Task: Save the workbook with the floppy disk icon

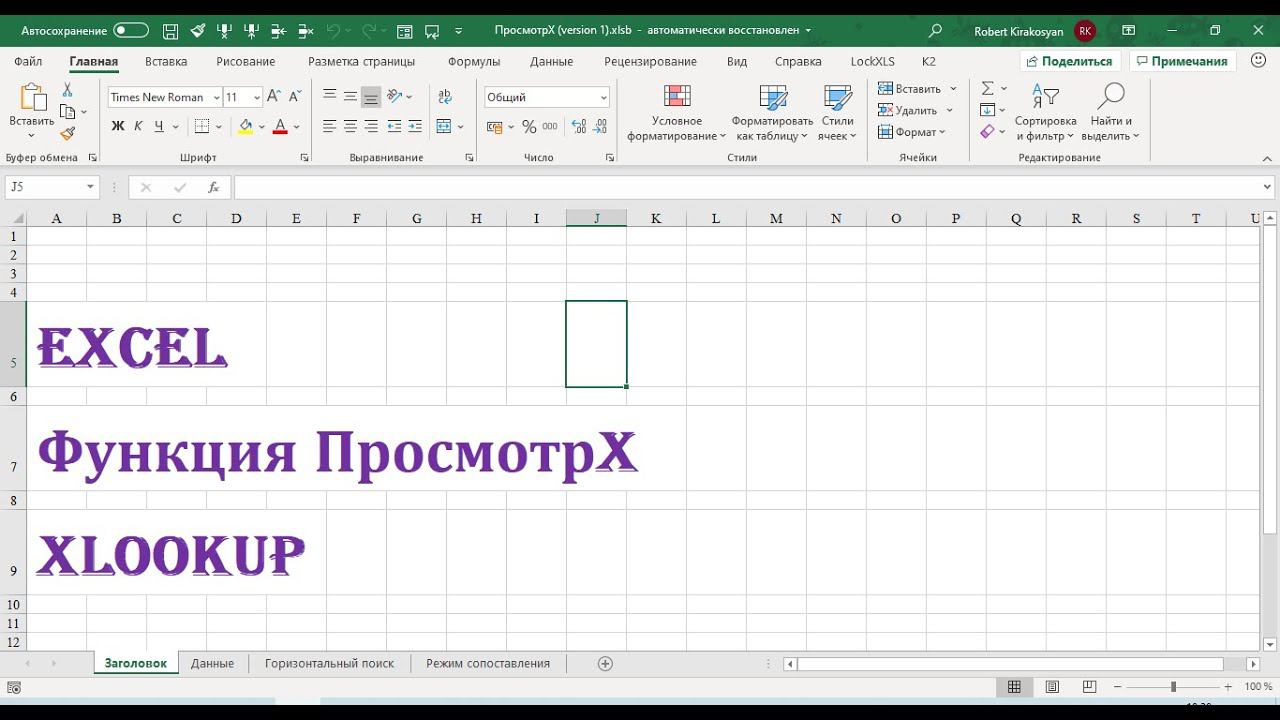Action: (x=170, y=31)
